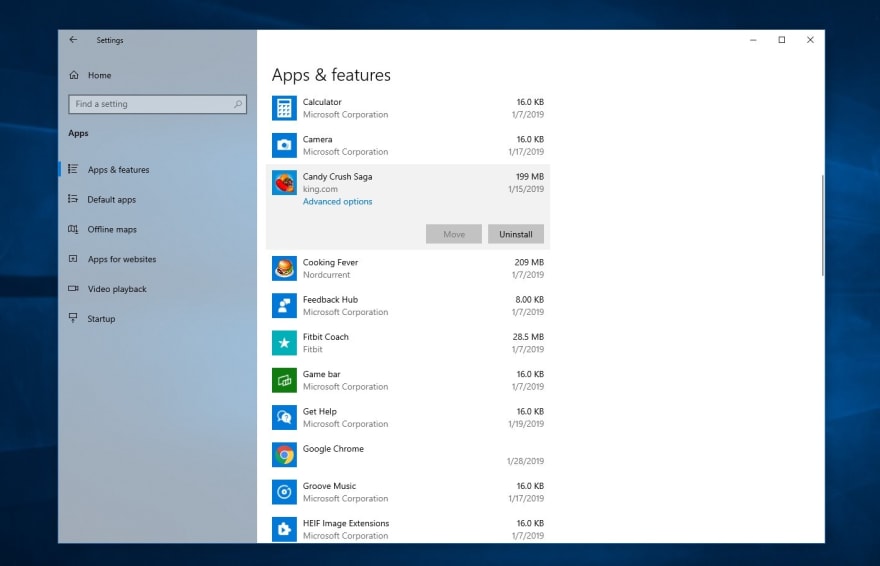Click the 1/19/2019 date for Get Help
The height and width of the screenshot is (566, 880).
point(526,424)
